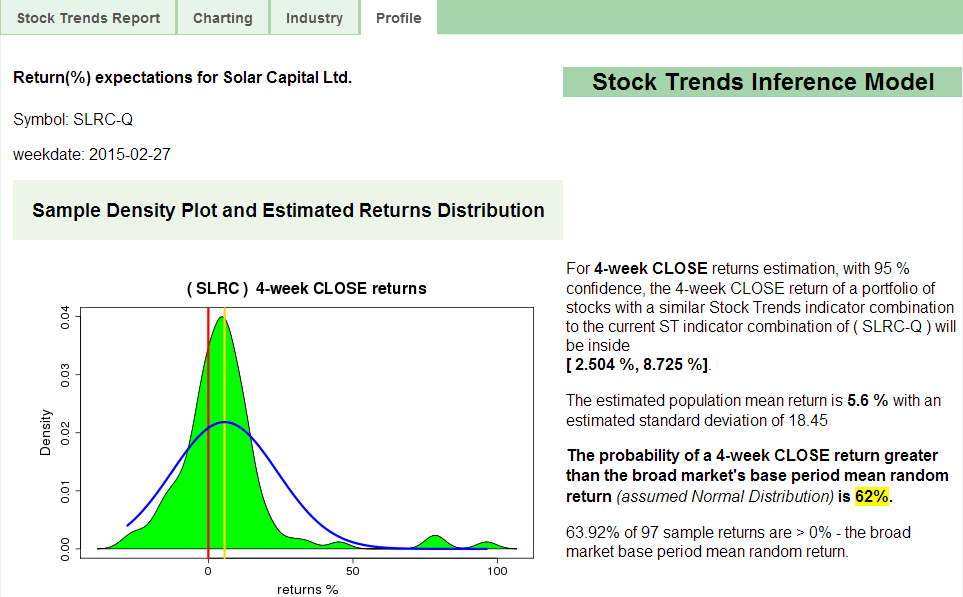Click the bold 5.6 % mean return value
963x597 pixels.
[x=867, y=400]
